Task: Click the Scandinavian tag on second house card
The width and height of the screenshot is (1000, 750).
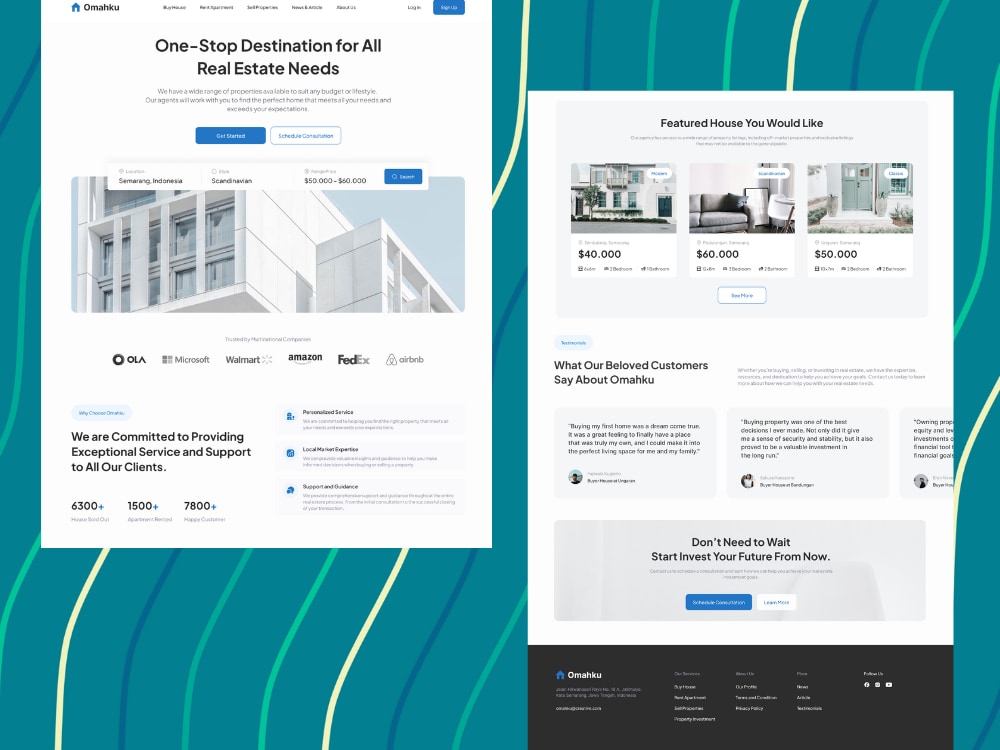Action: [772, 173]
